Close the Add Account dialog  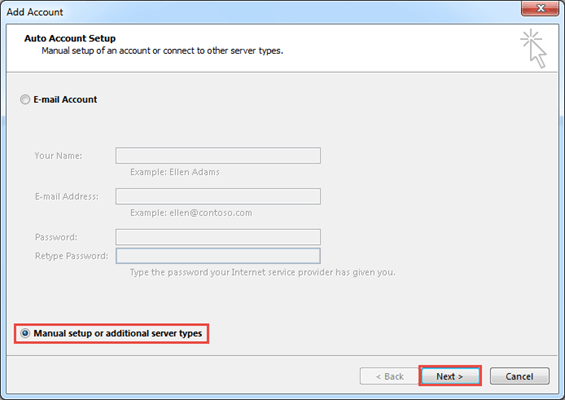tap(540, 8)
